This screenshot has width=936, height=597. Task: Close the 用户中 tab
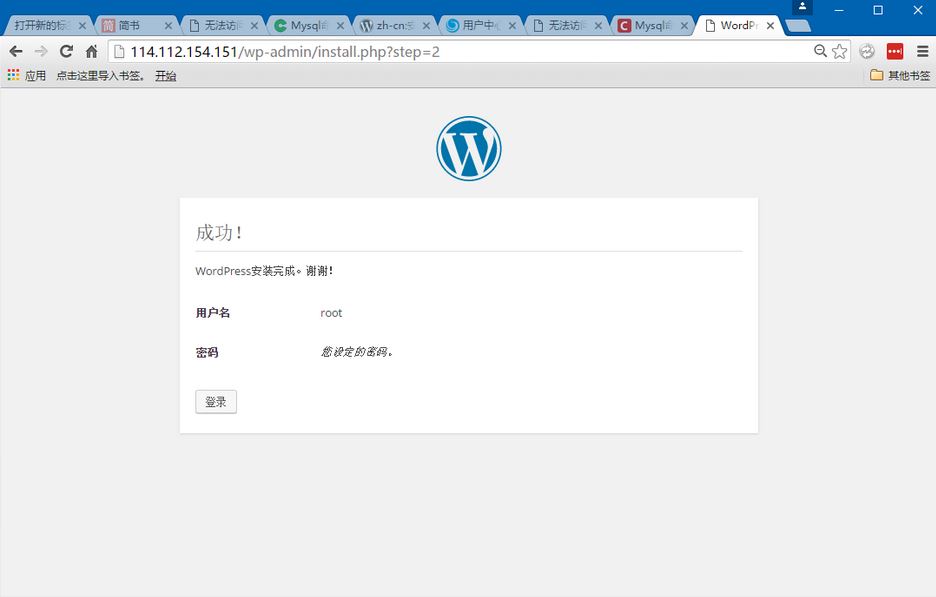click(512, 26)
